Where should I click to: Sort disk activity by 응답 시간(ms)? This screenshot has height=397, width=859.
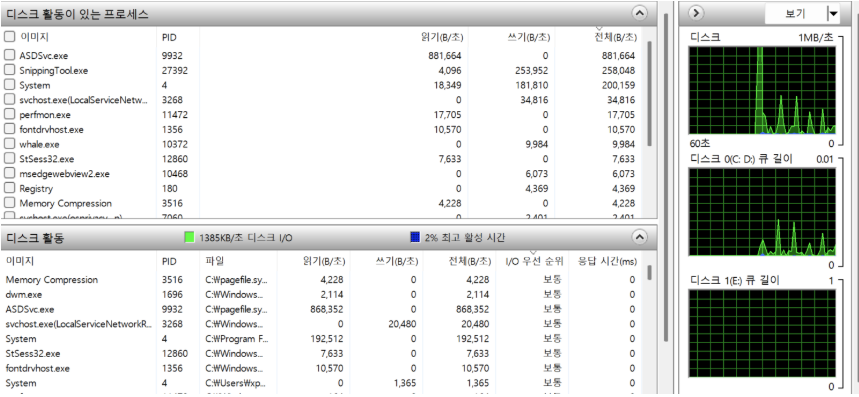(608, 262)
